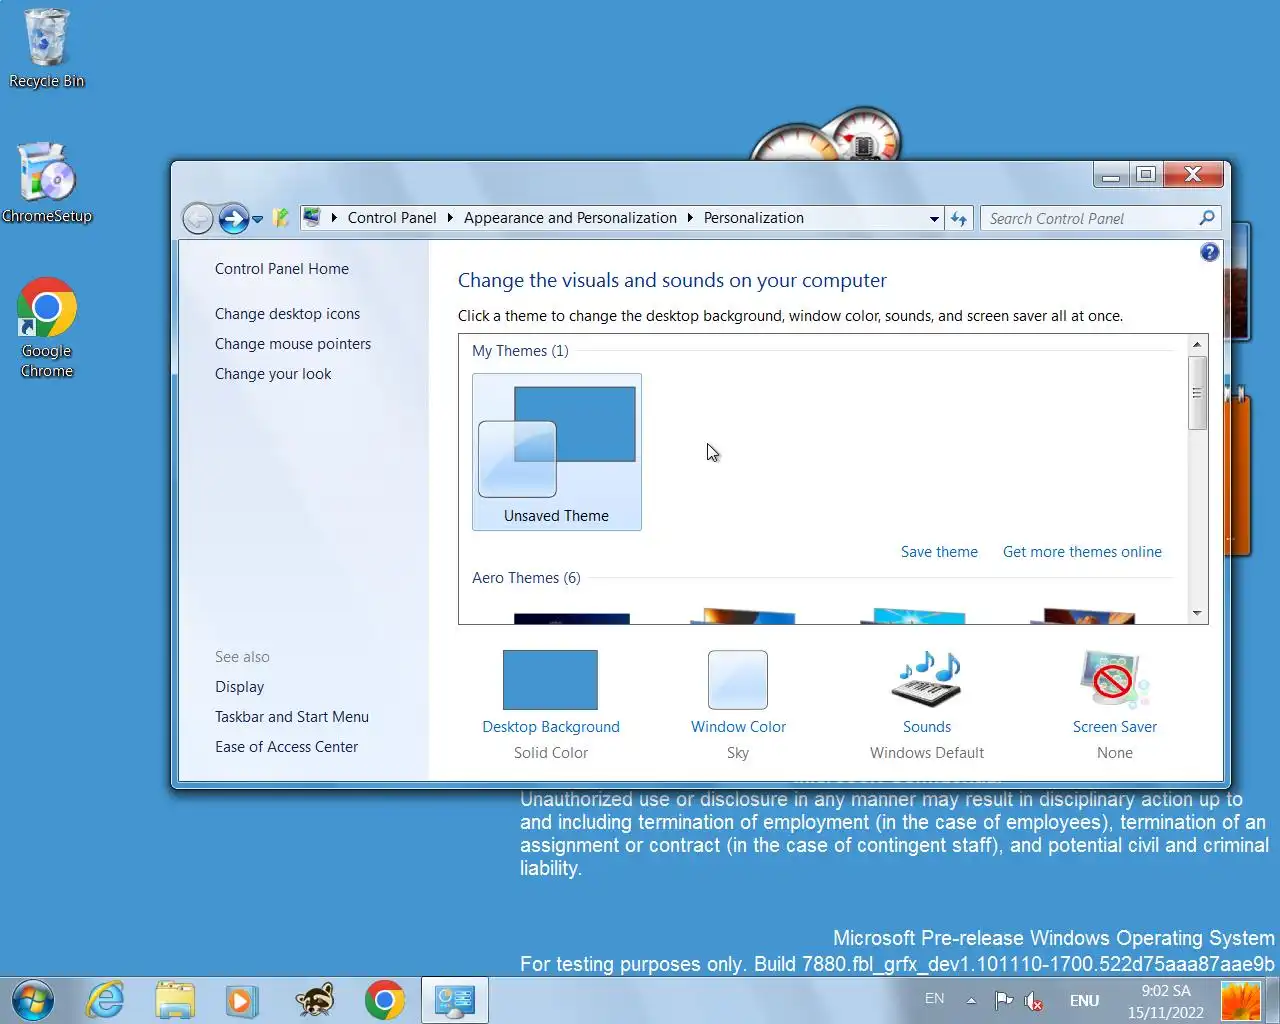The width and height of the screenshot is (1280, 1024).
Task: Click the search magnifier icon
Action: pyautogui.click(x=1207, y=218)
